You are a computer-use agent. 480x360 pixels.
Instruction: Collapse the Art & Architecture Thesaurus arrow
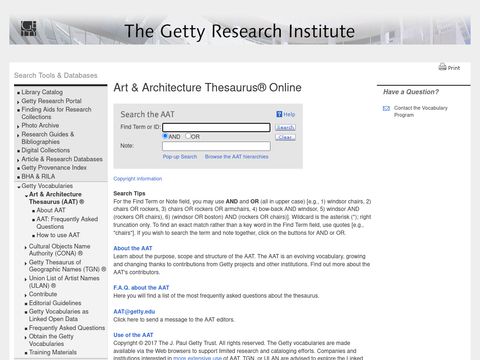(x=26, y=195)
